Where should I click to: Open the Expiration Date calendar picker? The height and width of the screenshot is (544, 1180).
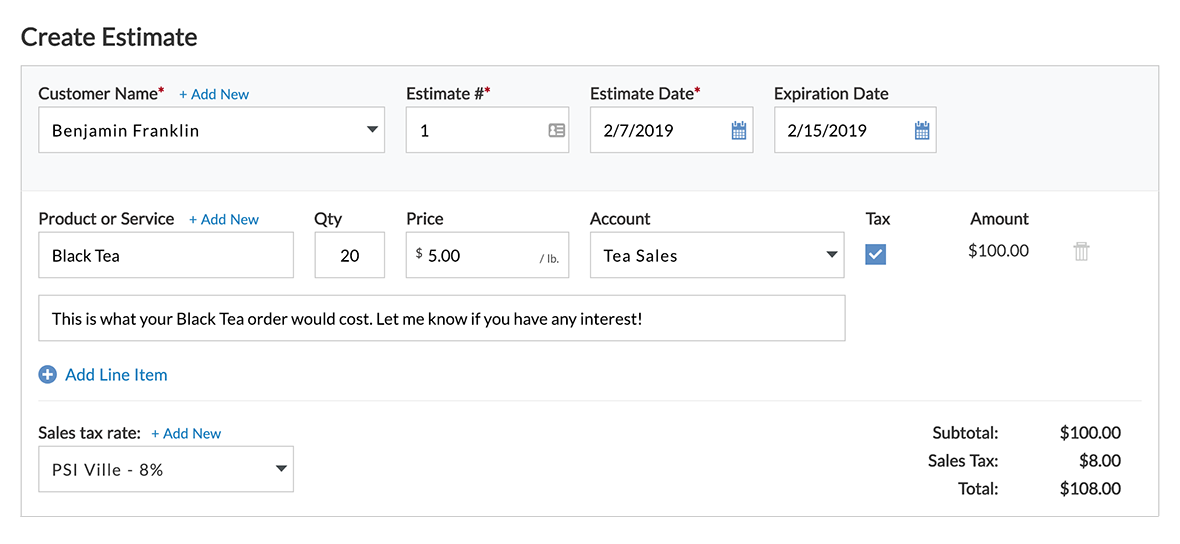pyautogui.click(x=922, y=131)
